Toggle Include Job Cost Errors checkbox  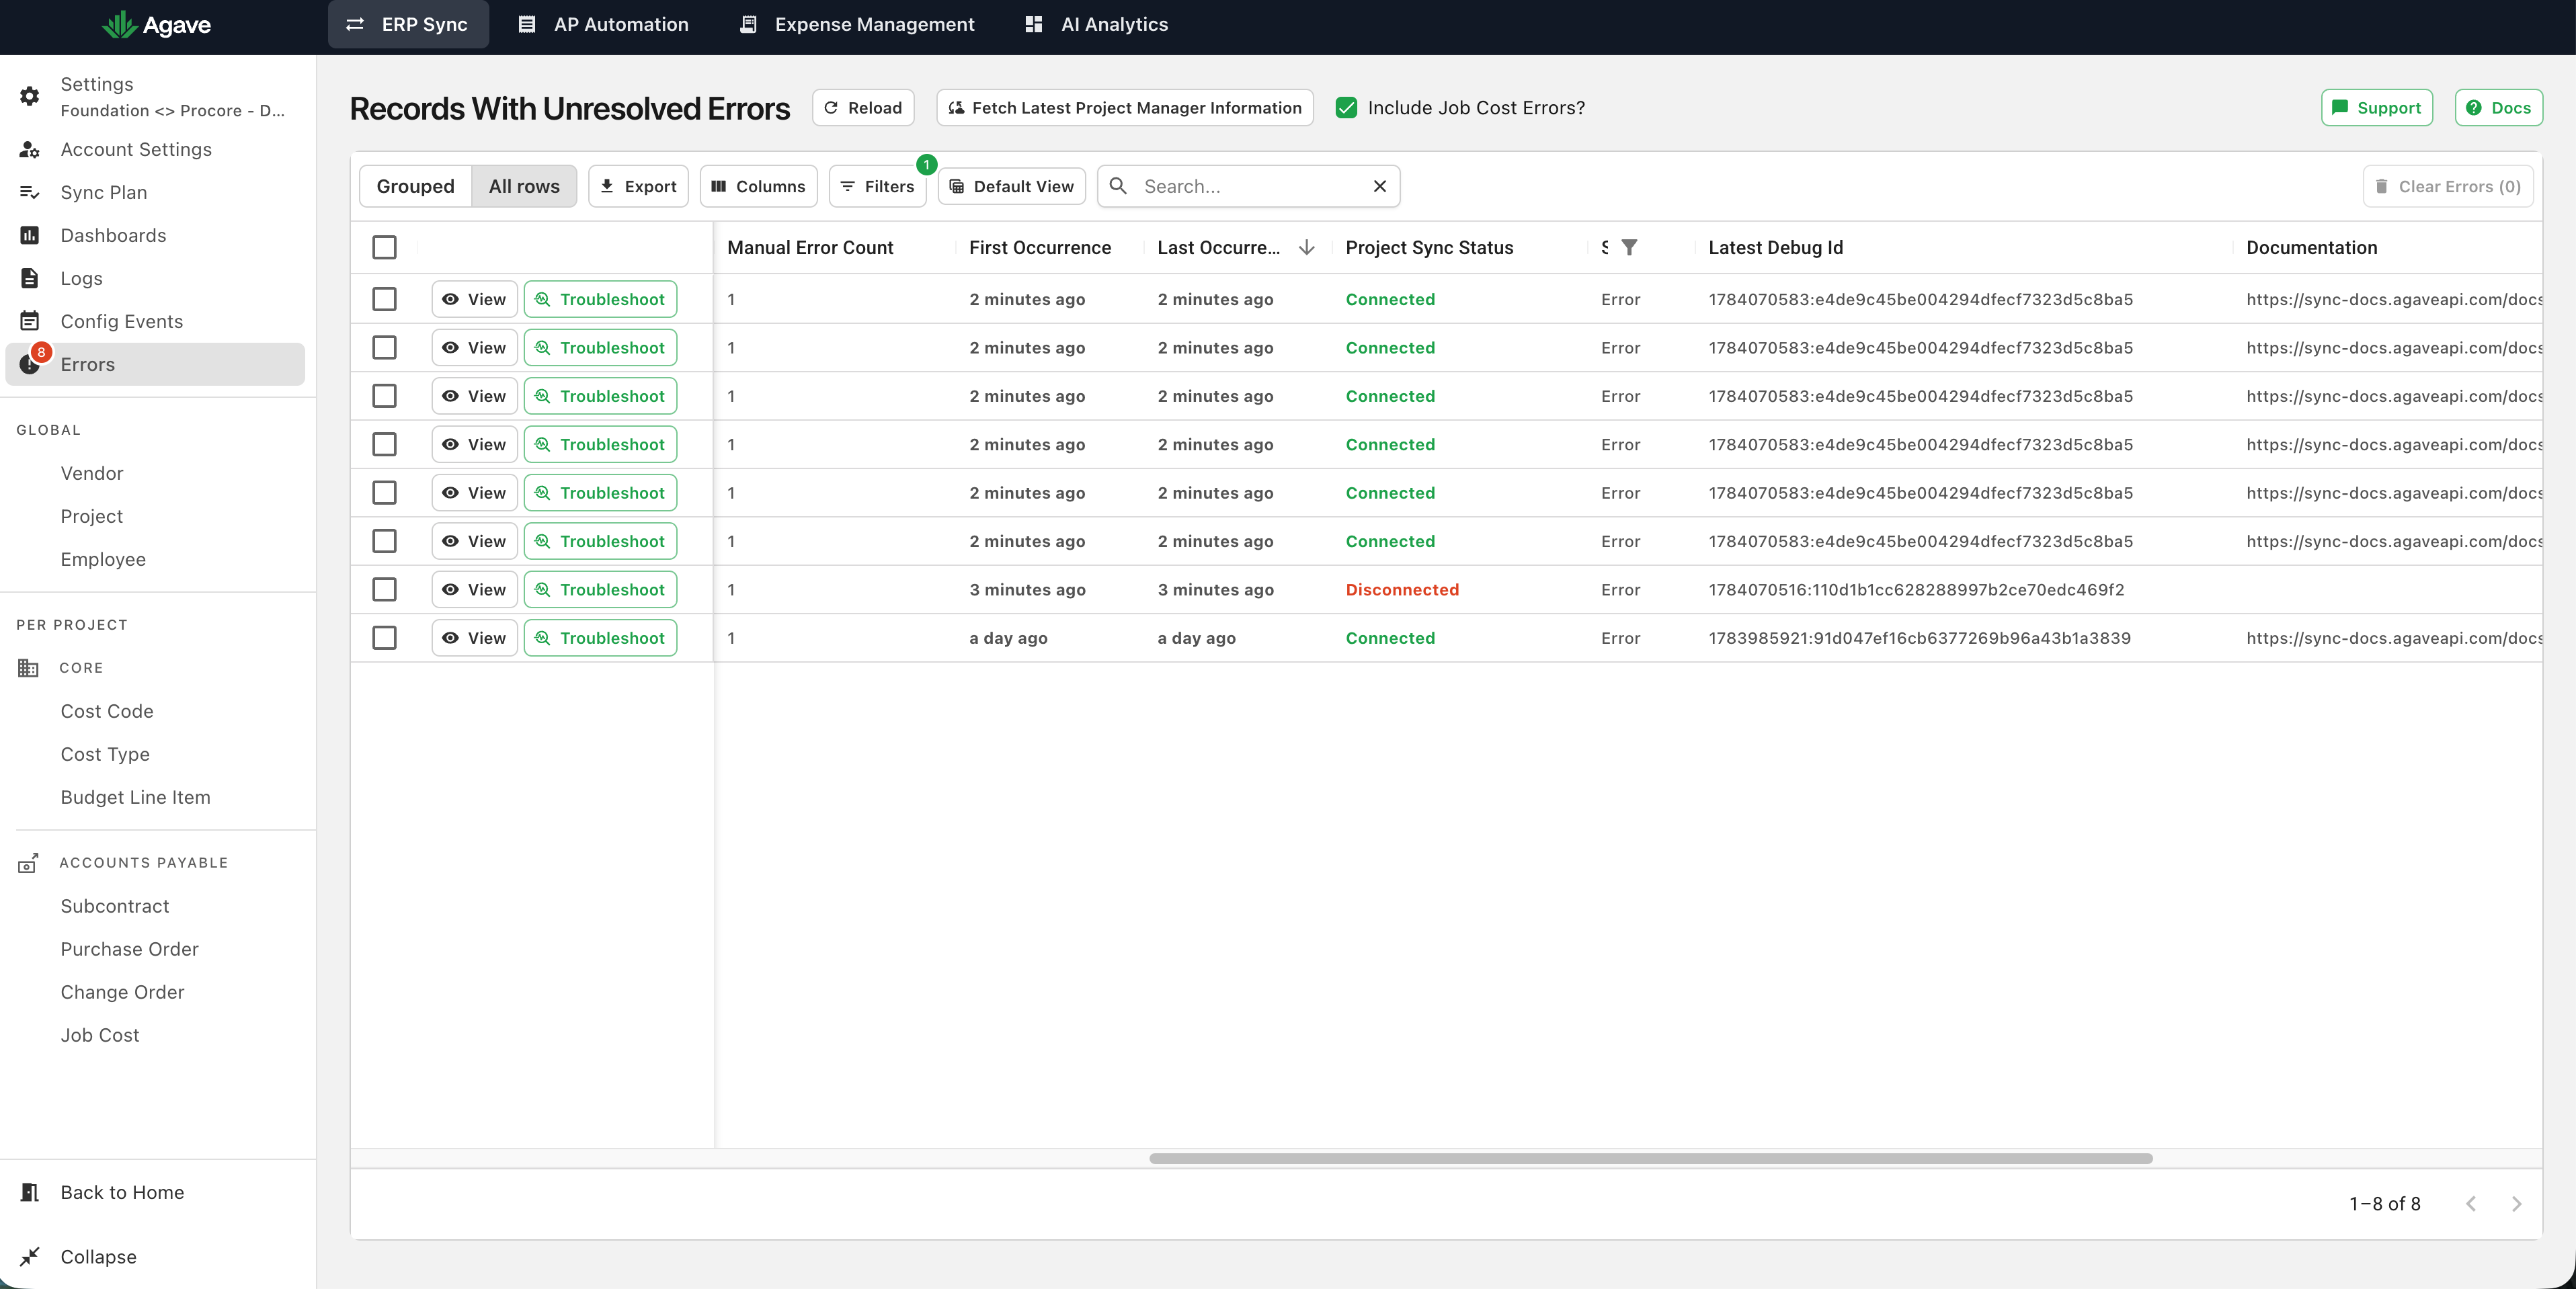1347,108
